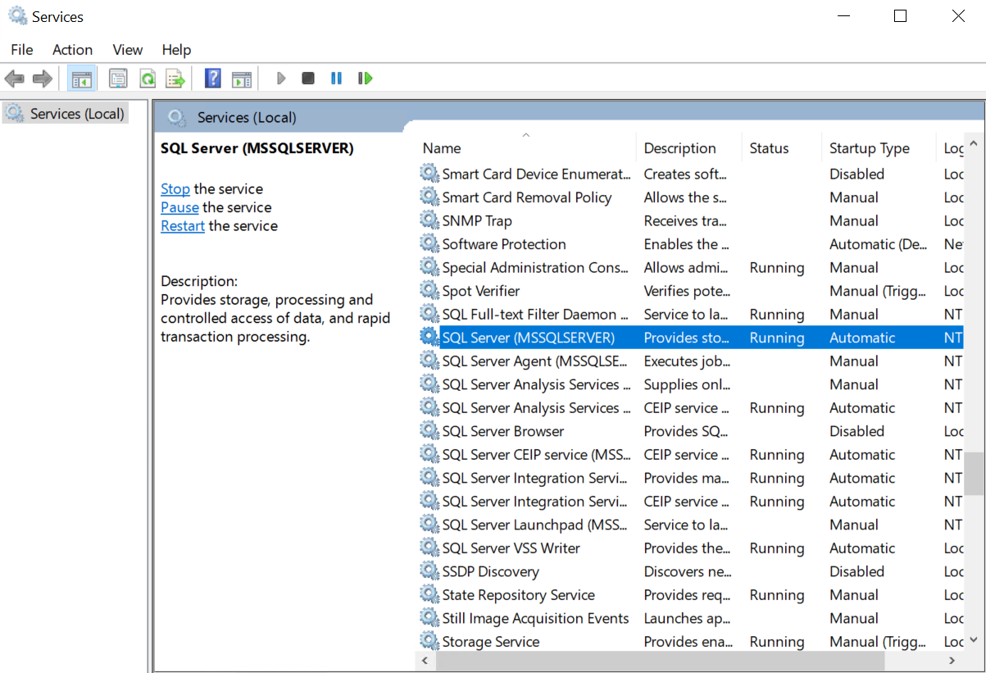987x674 pixels.
Task: Open the File menu
Action: point(22,50)
